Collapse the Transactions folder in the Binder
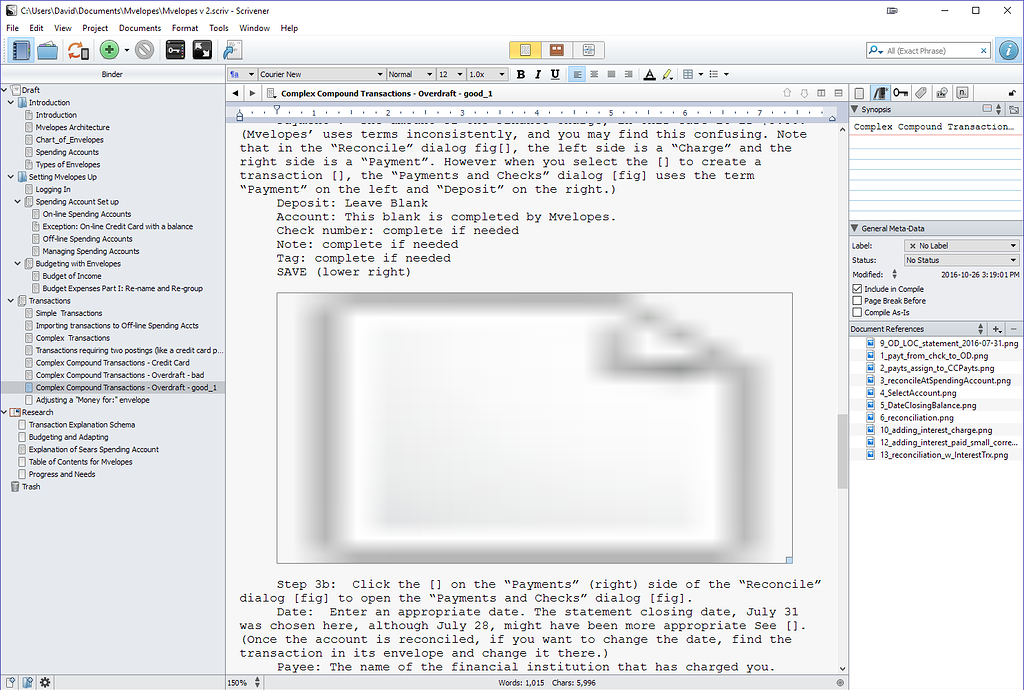Image resolution: width=1024 pixels, height=690 pixels. (x=8, y=300)
